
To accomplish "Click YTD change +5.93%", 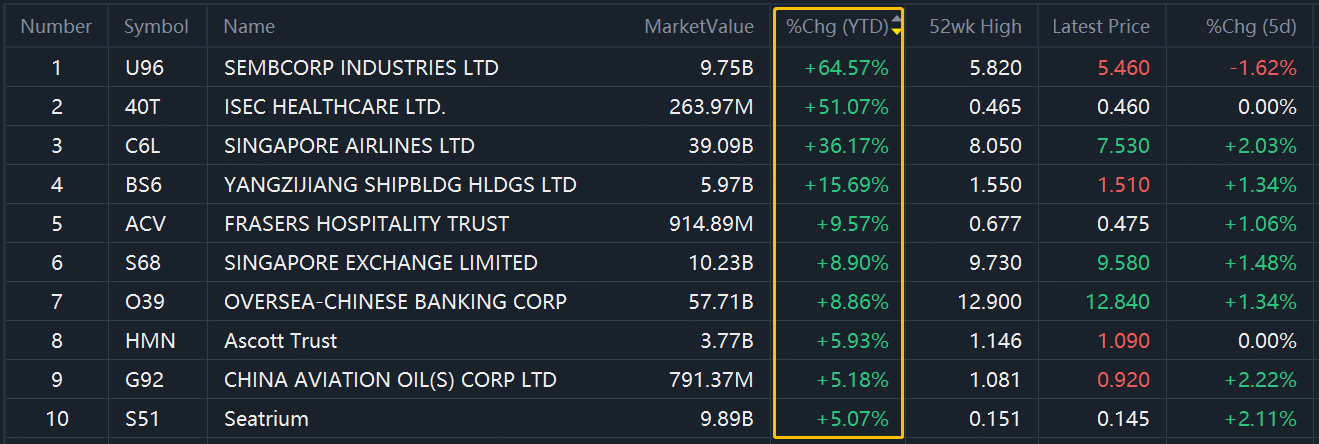I will tap(852, 341).
